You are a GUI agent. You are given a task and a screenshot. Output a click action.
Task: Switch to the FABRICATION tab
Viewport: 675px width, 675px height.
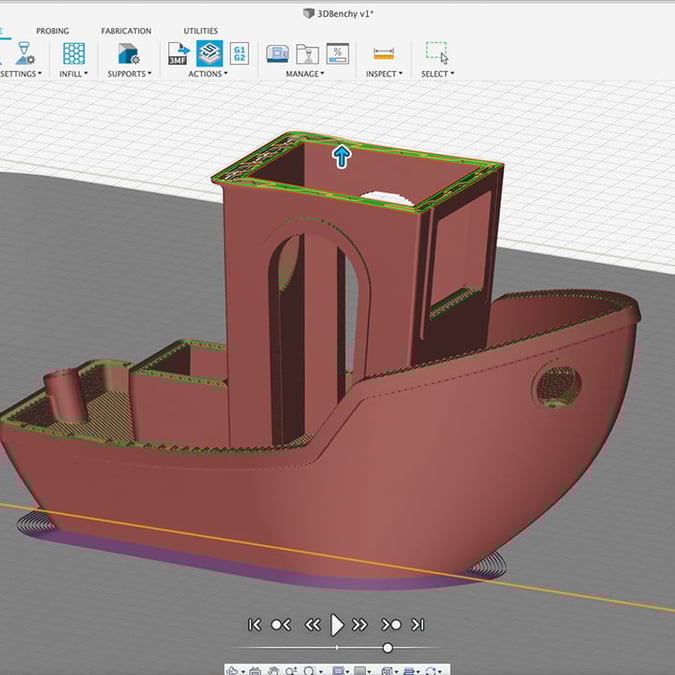point(126,31)
